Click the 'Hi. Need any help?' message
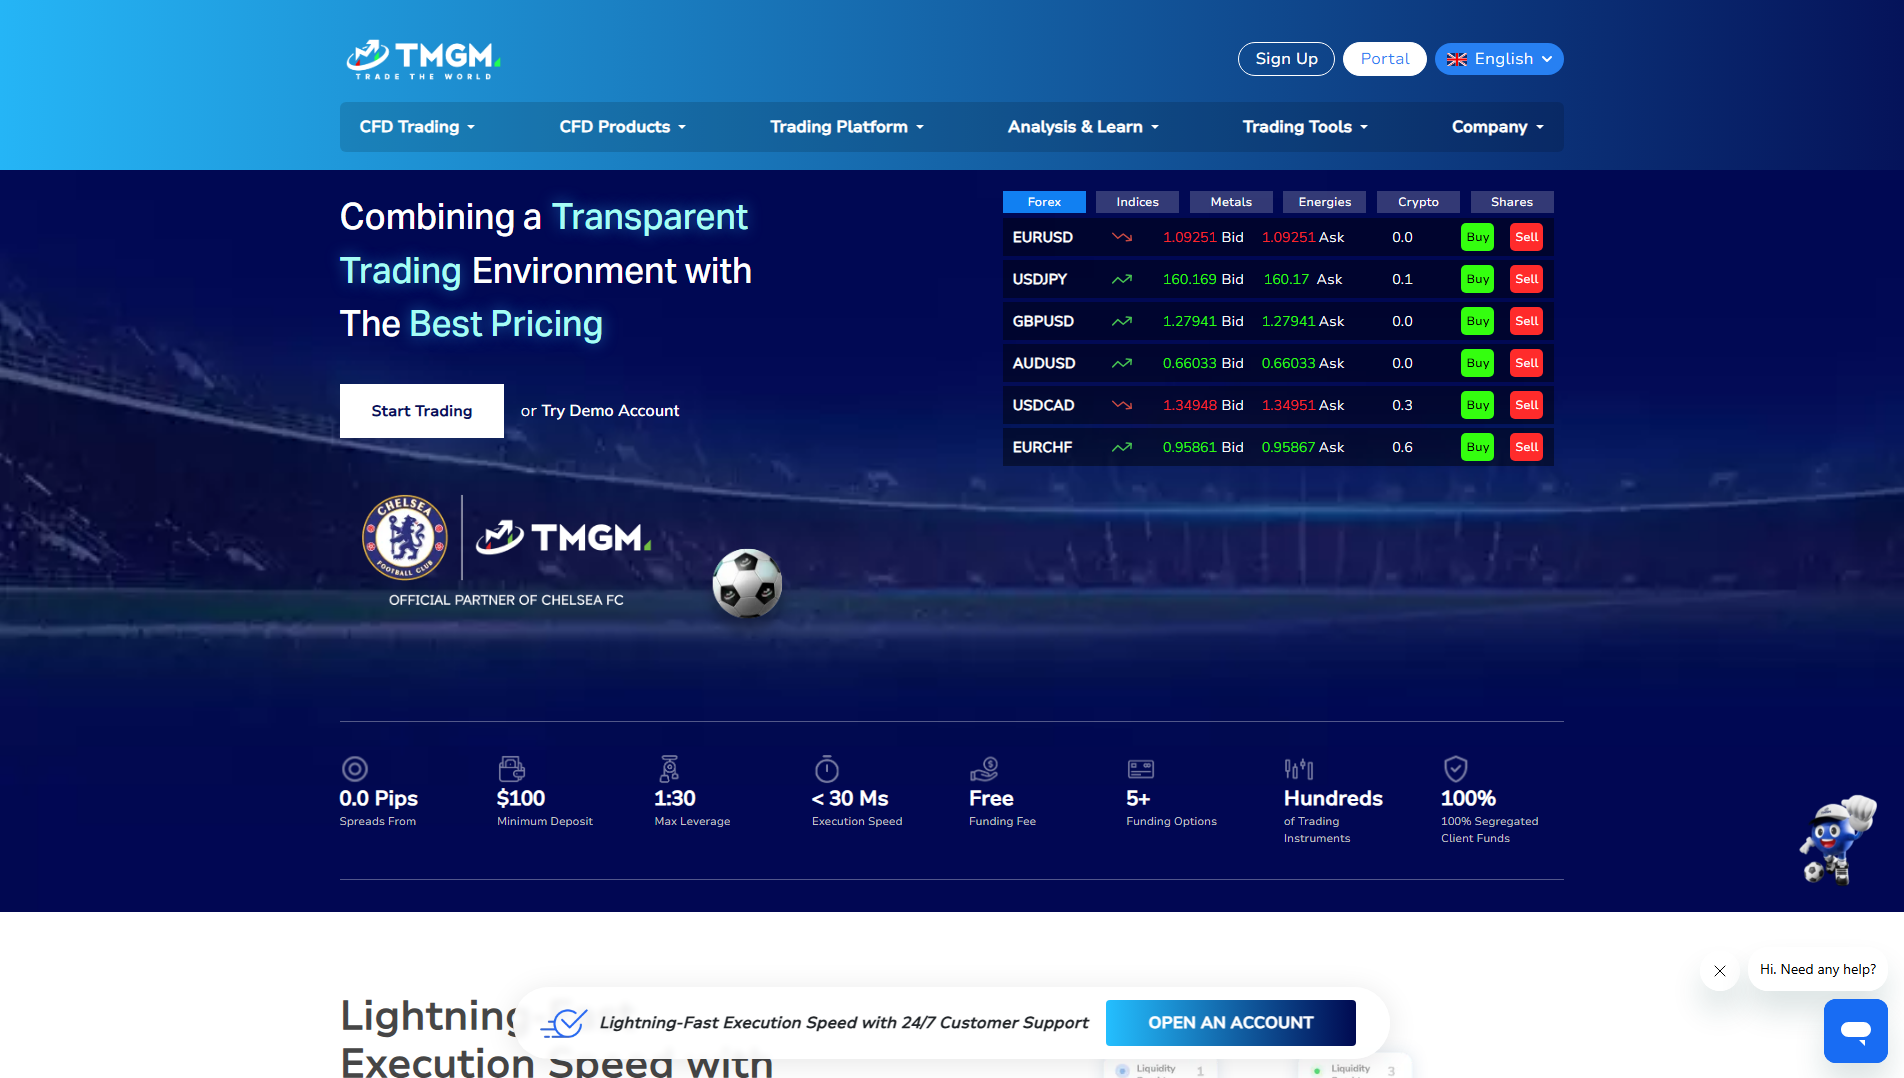This screenshot has height=1078, width=1904. click(x=1818, y=970)
